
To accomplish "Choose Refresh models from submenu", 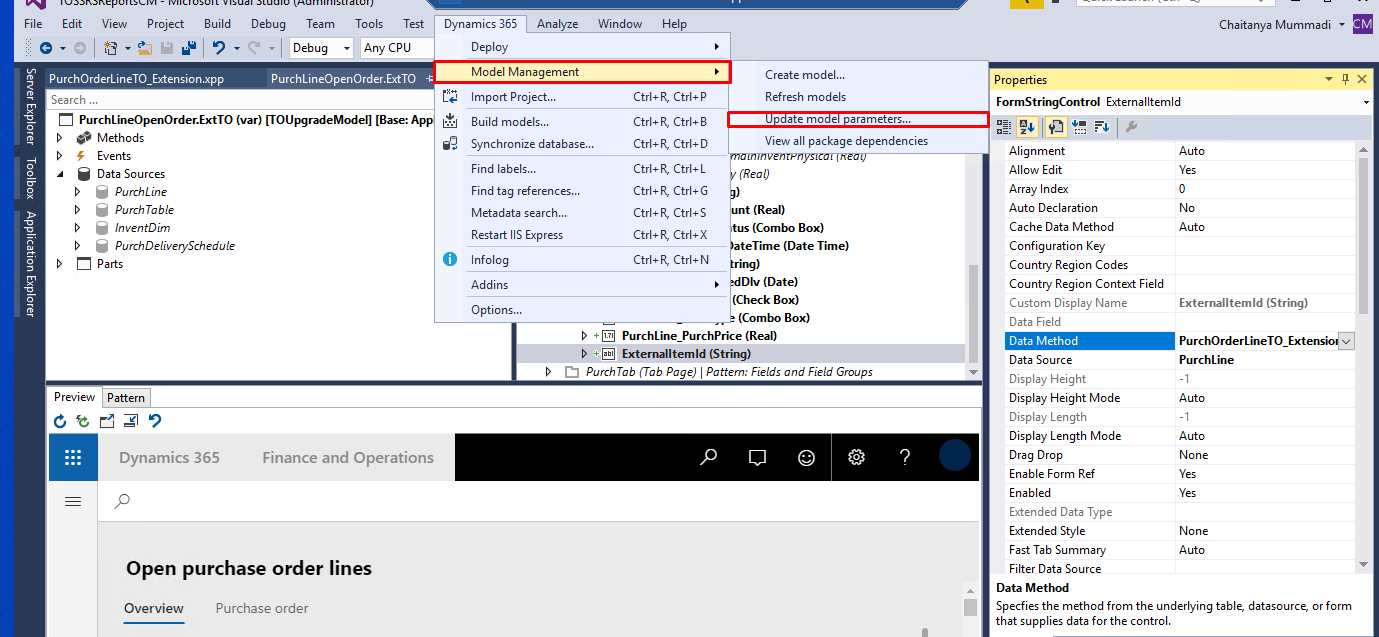I will (x=805, y=97).
